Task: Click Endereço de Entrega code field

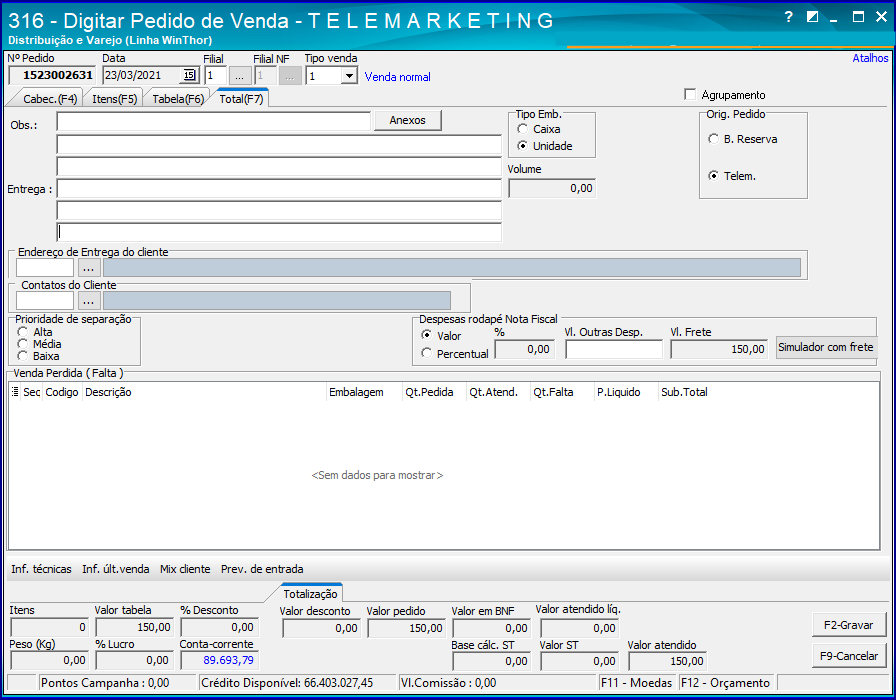Action: 45,267
